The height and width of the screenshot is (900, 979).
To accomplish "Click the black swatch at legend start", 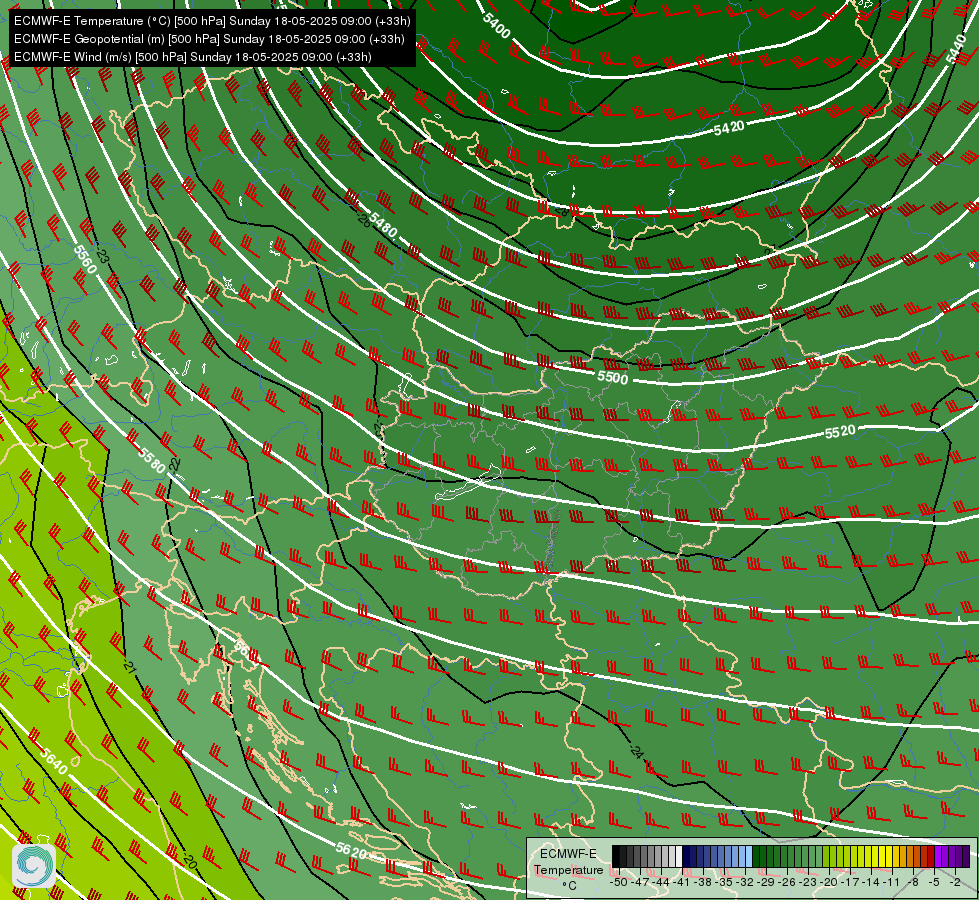I will [616, 856].
